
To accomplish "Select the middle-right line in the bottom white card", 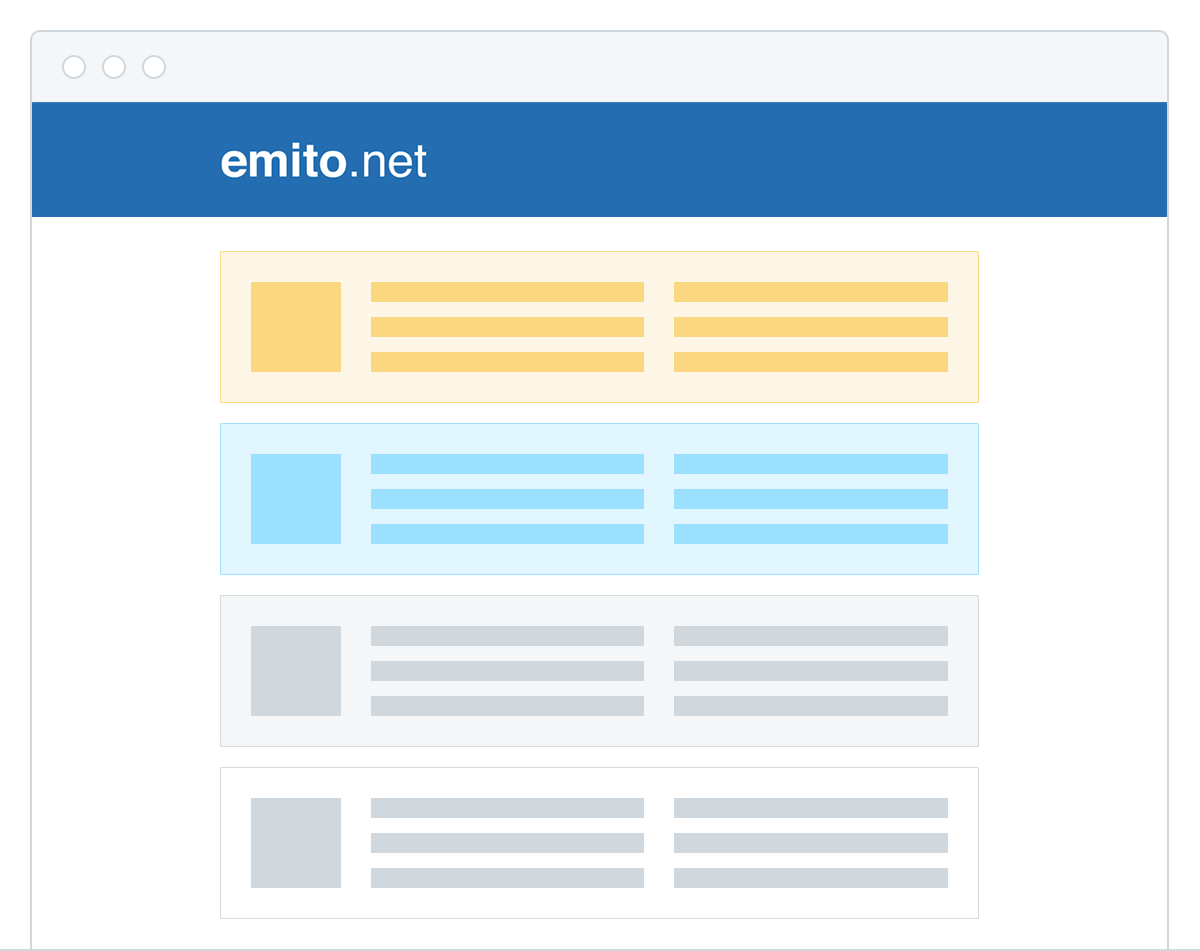I will click(810, 843).
